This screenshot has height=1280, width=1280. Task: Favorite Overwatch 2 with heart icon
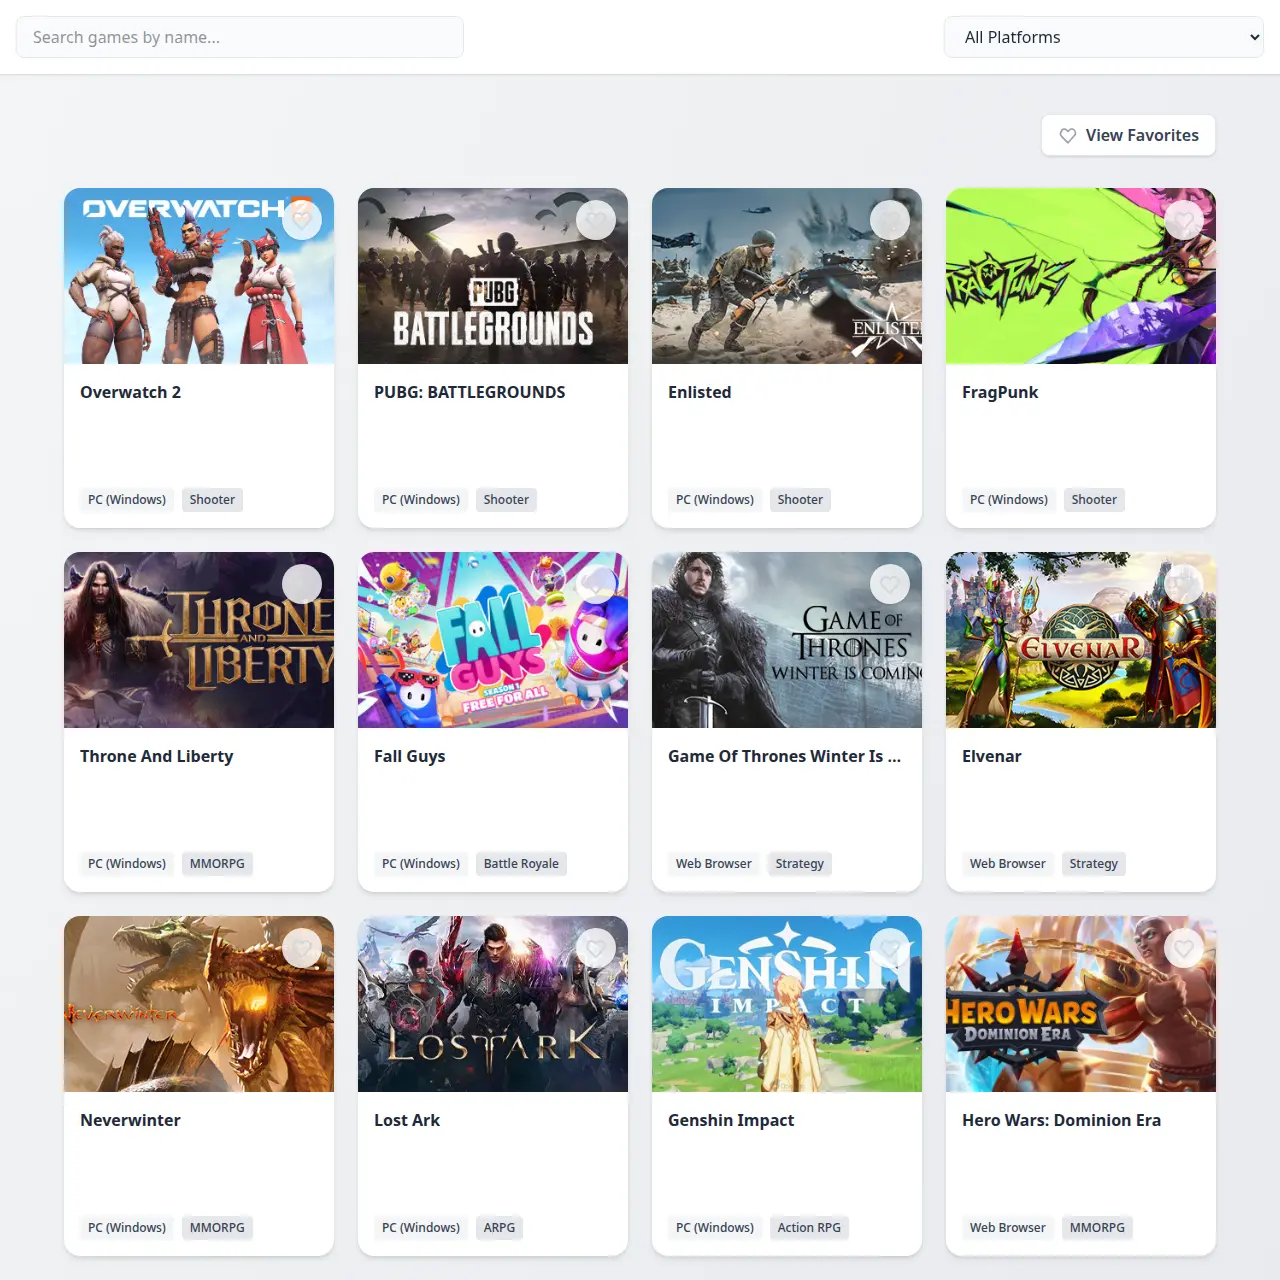coord(301,220)
